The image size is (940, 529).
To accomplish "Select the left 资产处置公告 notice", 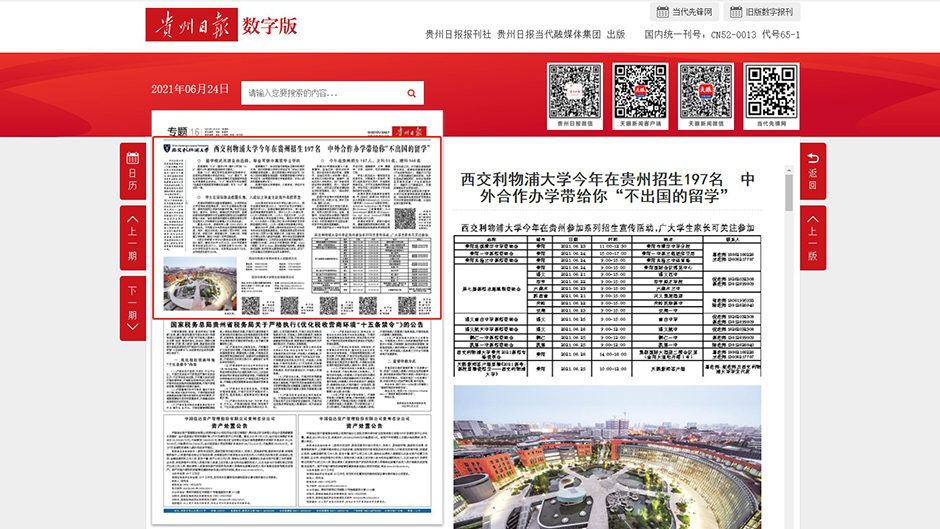I will [230, 461].
